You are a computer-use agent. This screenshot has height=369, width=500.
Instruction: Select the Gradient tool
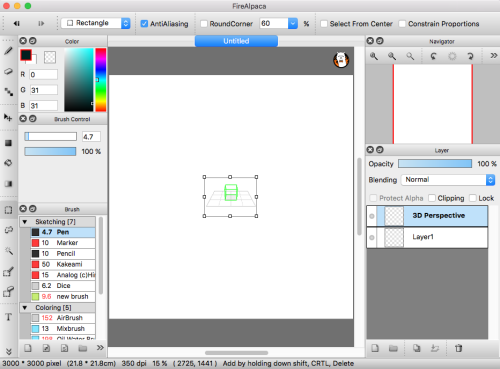click(x=8, y=184)
